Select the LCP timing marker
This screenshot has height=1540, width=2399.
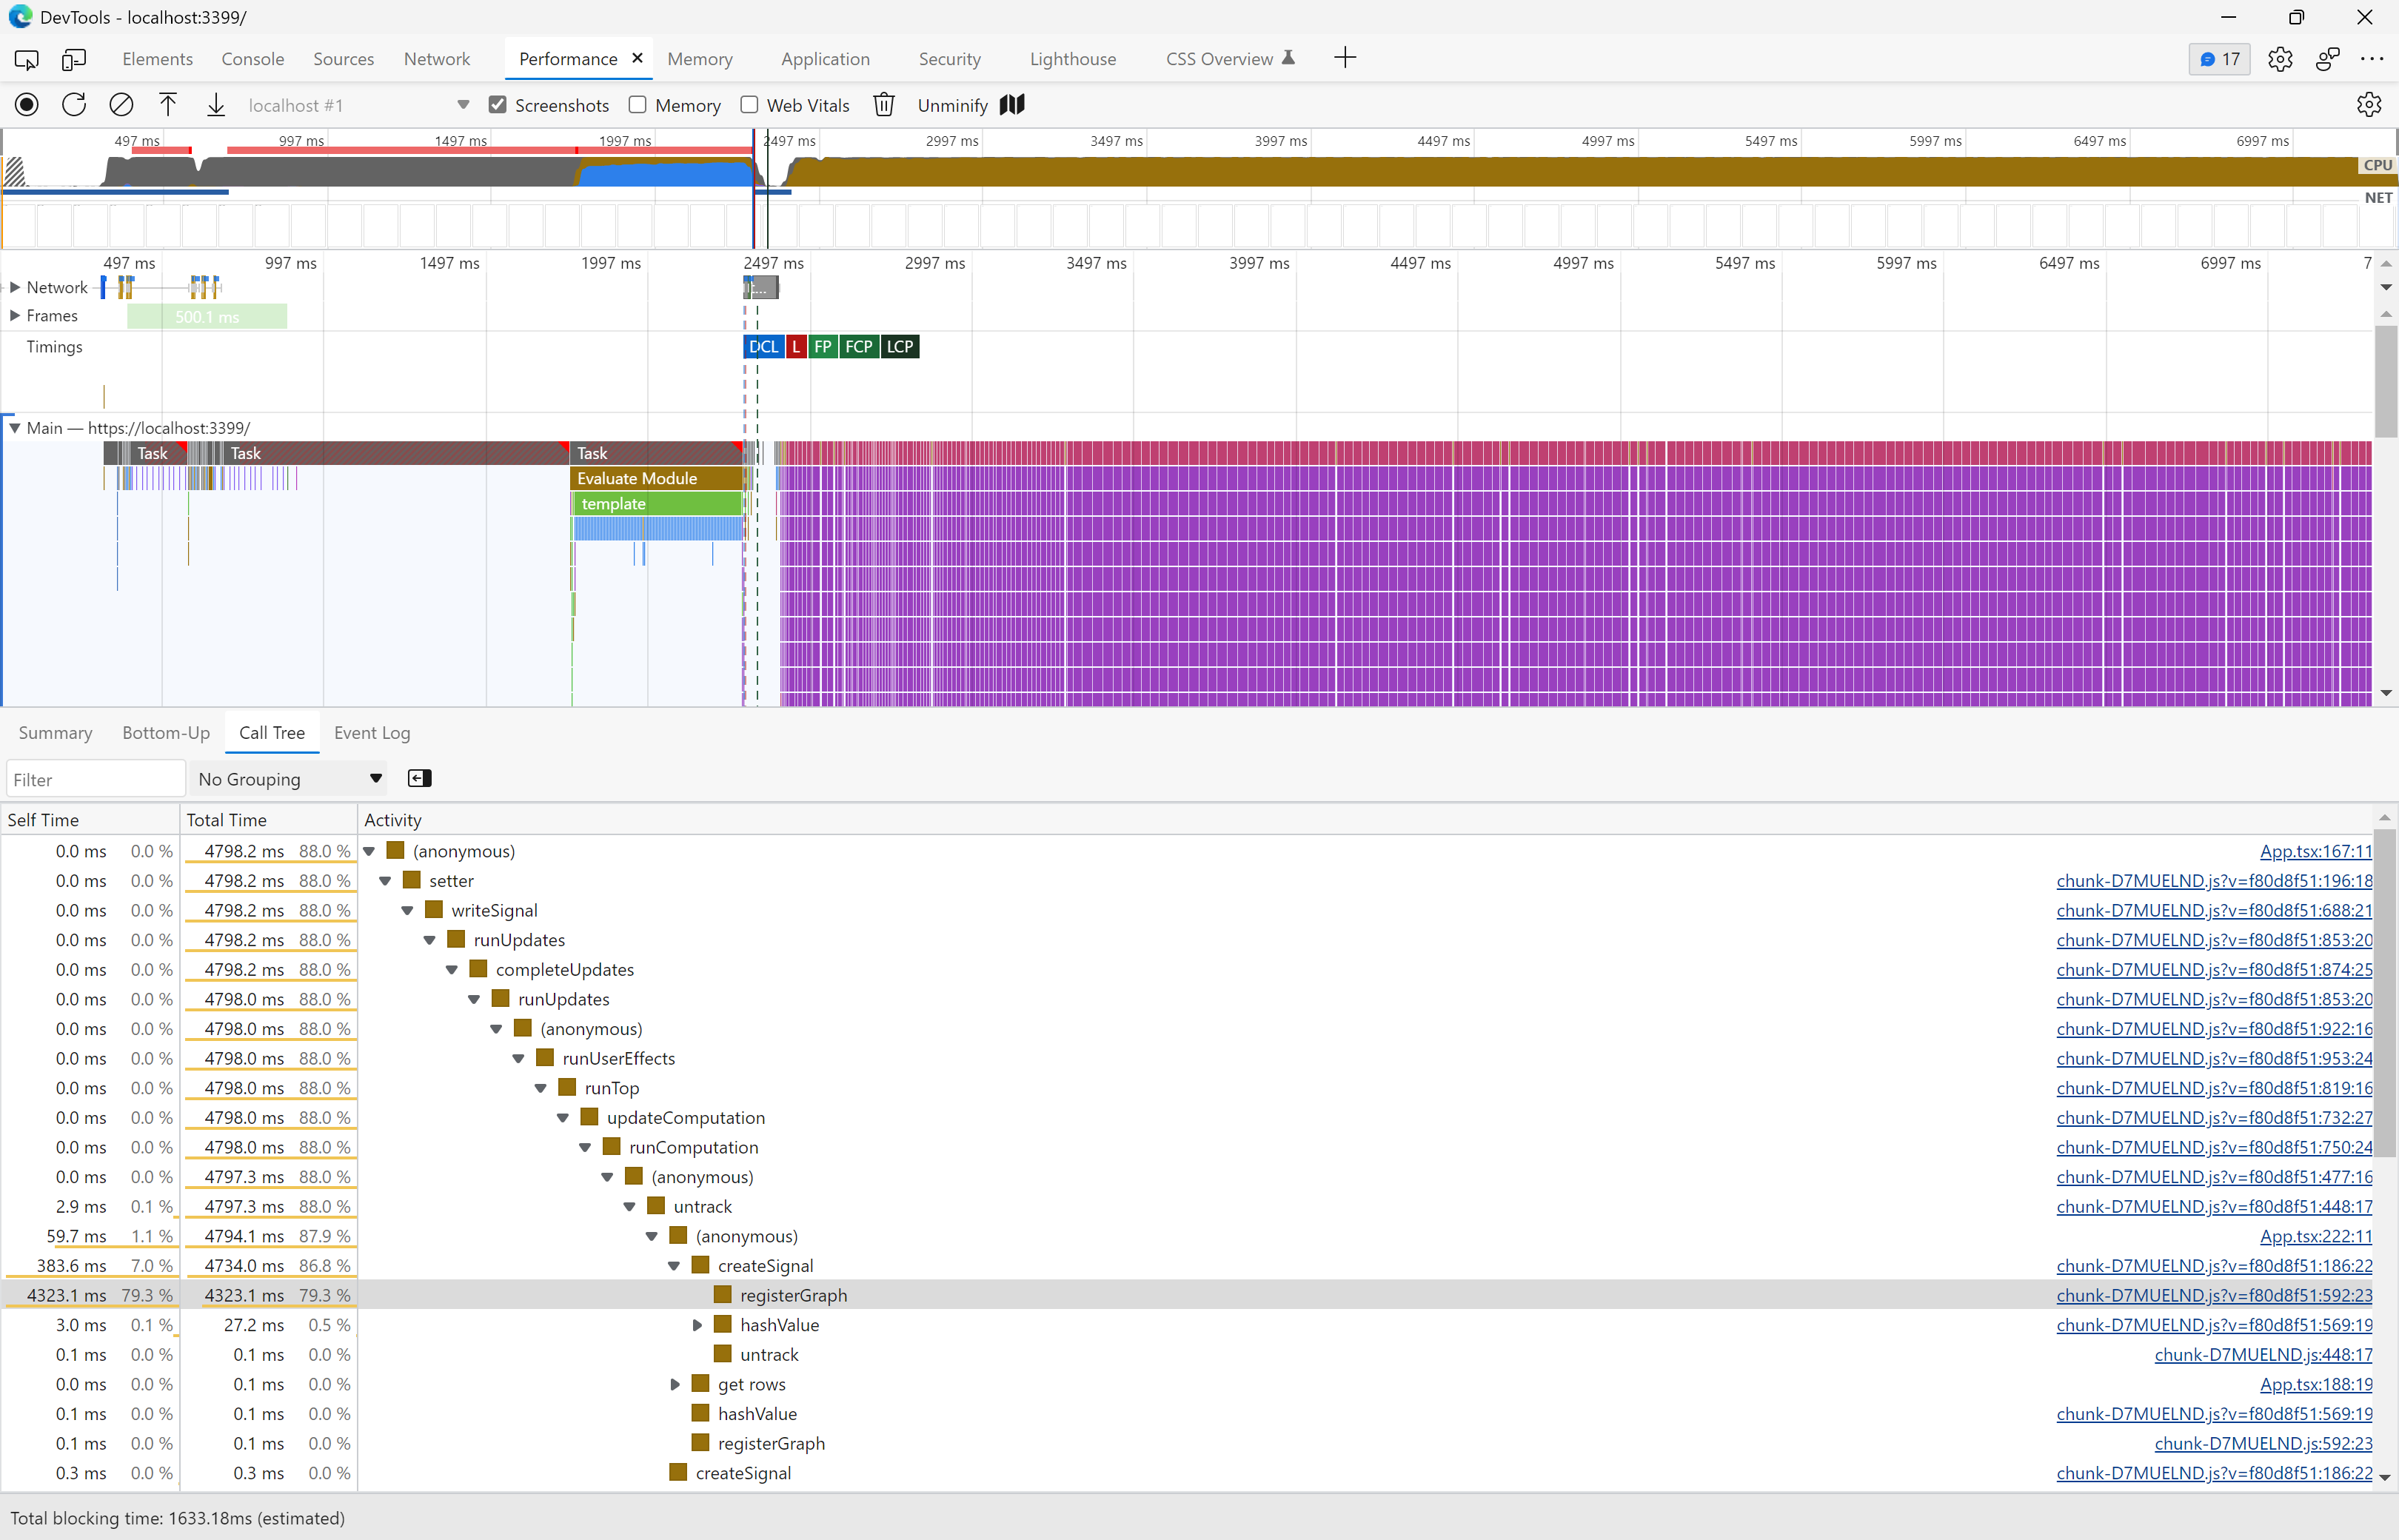900,346
